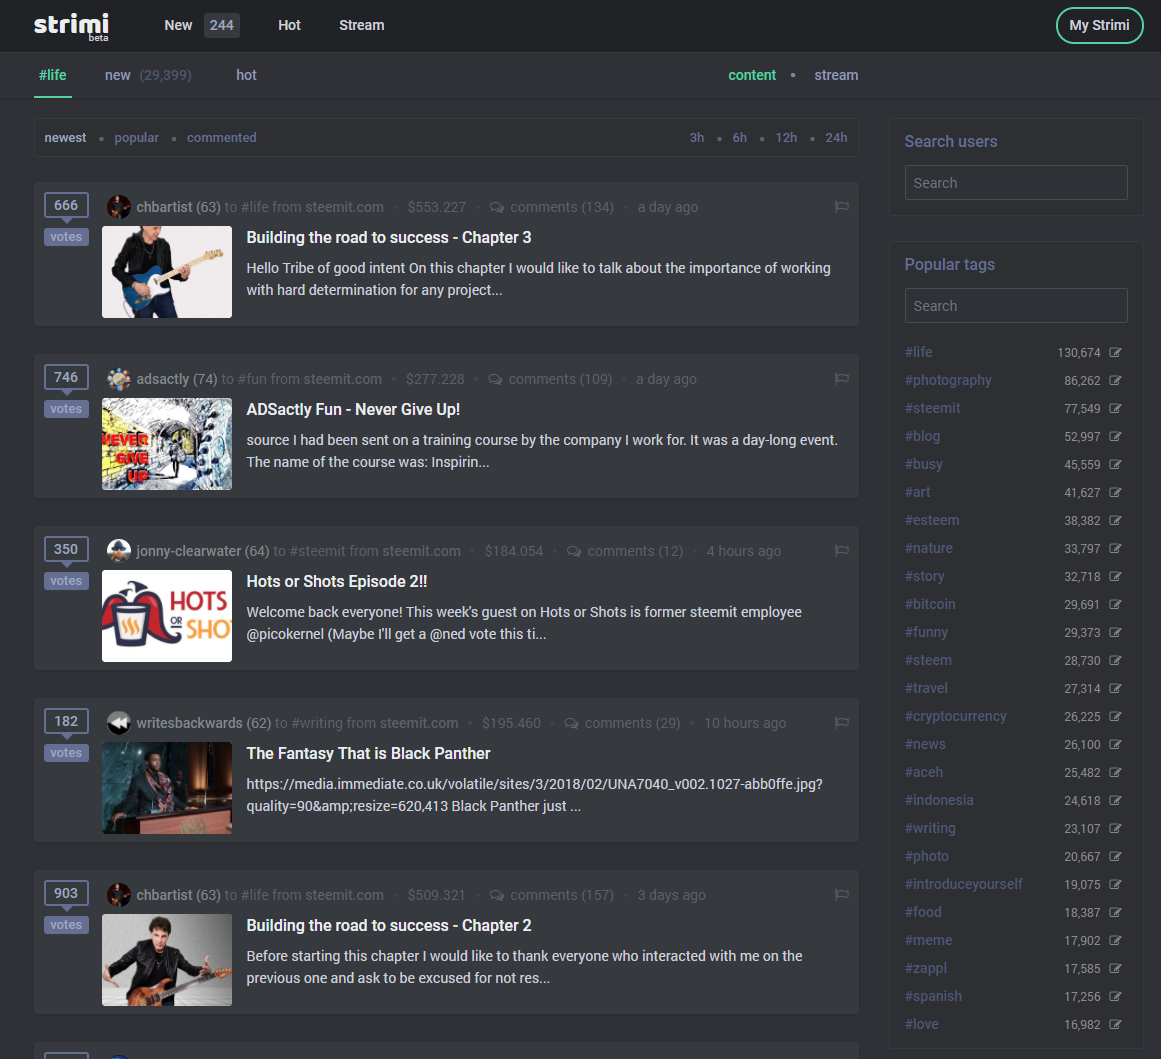Click the edit icon next to #photography tag
Screen dimensions: 1161x1059
coord(1115,380)
